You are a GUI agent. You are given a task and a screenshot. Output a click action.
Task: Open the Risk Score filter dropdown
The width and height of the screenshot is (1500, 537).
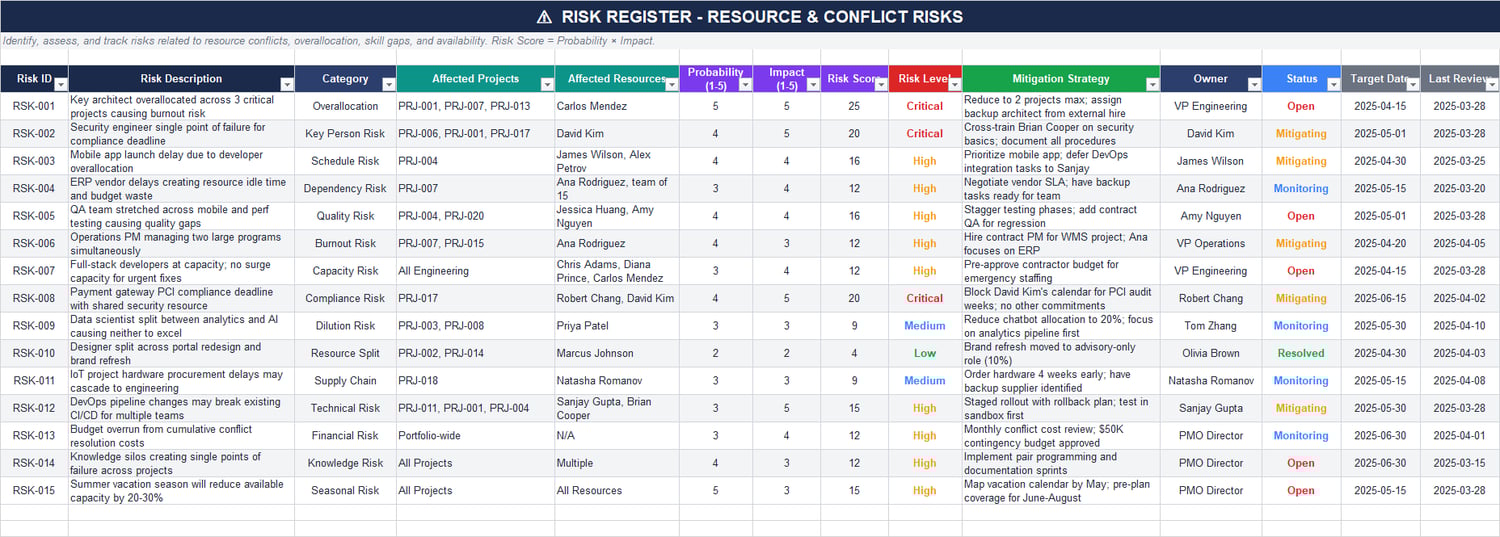881,85
